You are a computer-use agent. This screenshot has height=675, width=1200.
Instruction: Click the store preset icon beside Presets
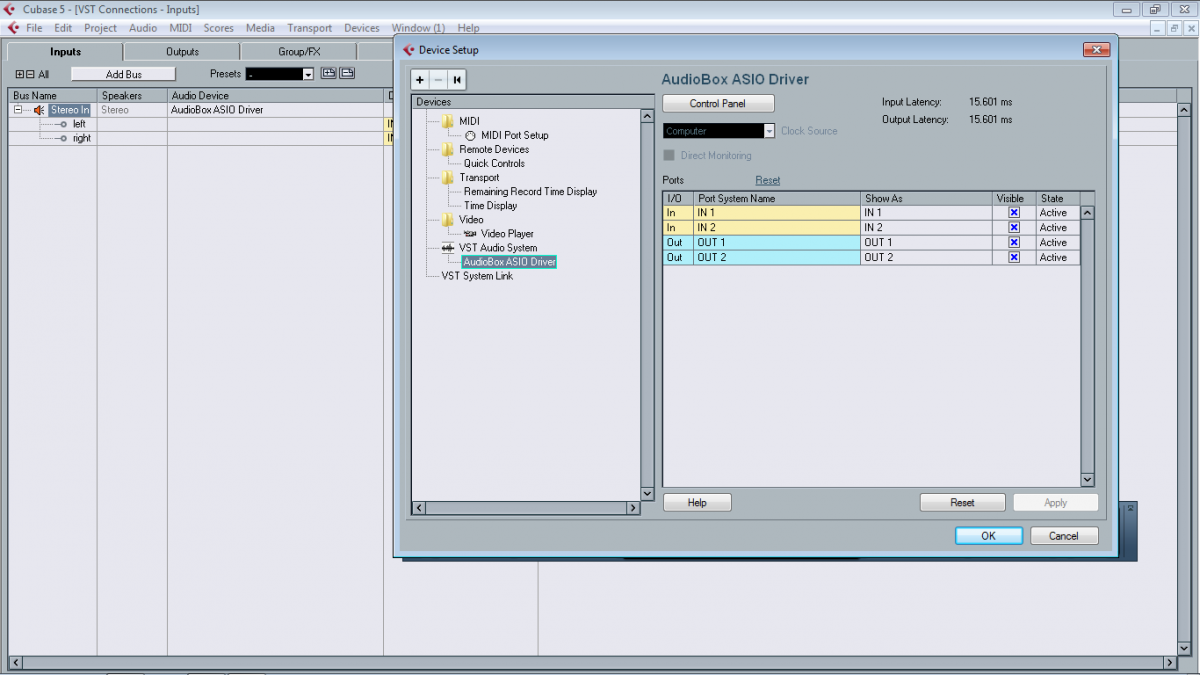328,73
